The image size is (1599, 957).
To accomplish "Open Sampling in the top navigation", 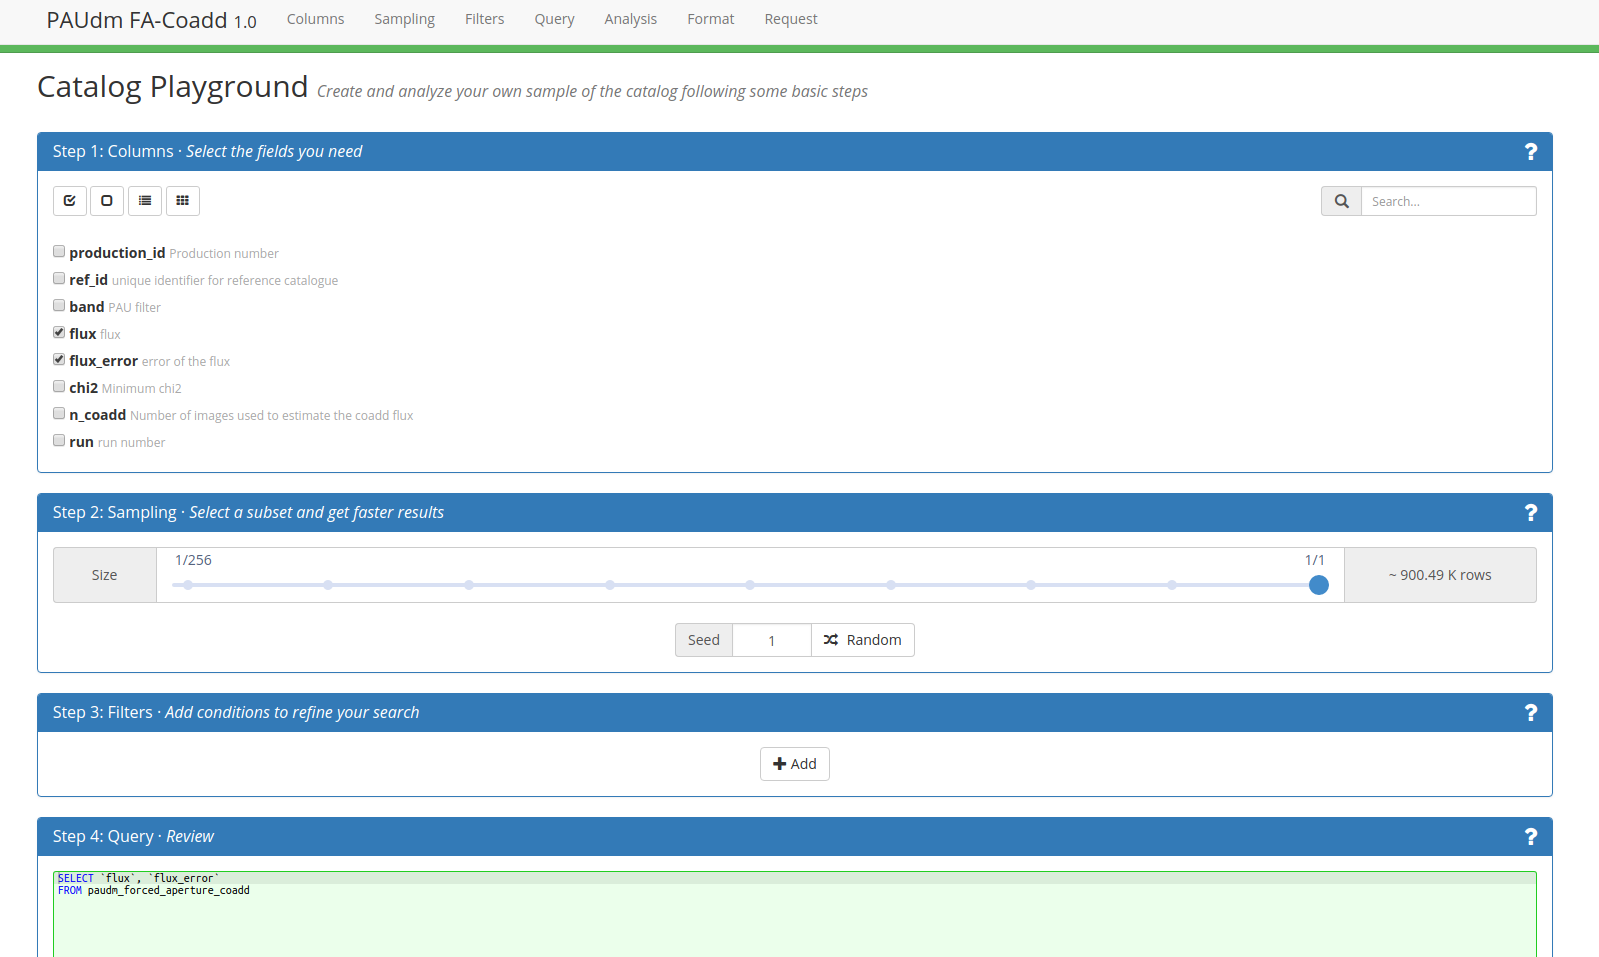I will coord(404,19).
